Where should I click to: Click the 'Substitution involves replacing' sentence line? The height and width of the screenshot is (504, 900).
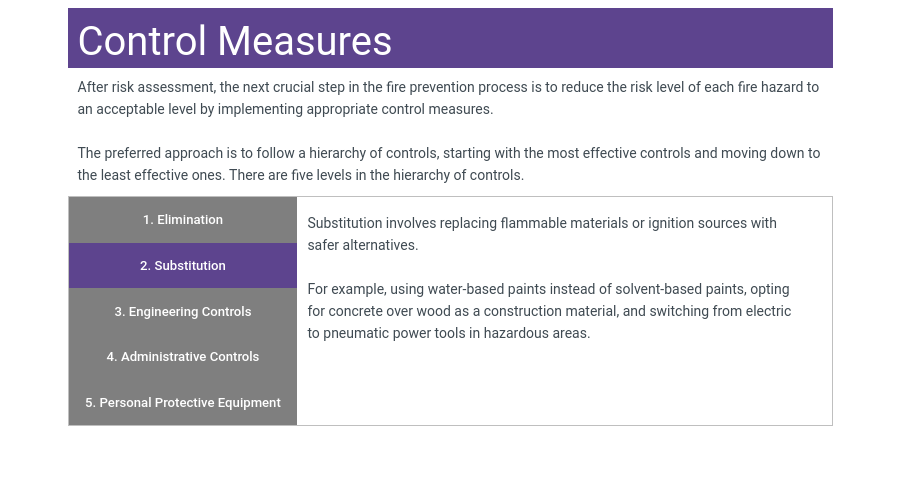pyautogui.click(x=541, y=223)
